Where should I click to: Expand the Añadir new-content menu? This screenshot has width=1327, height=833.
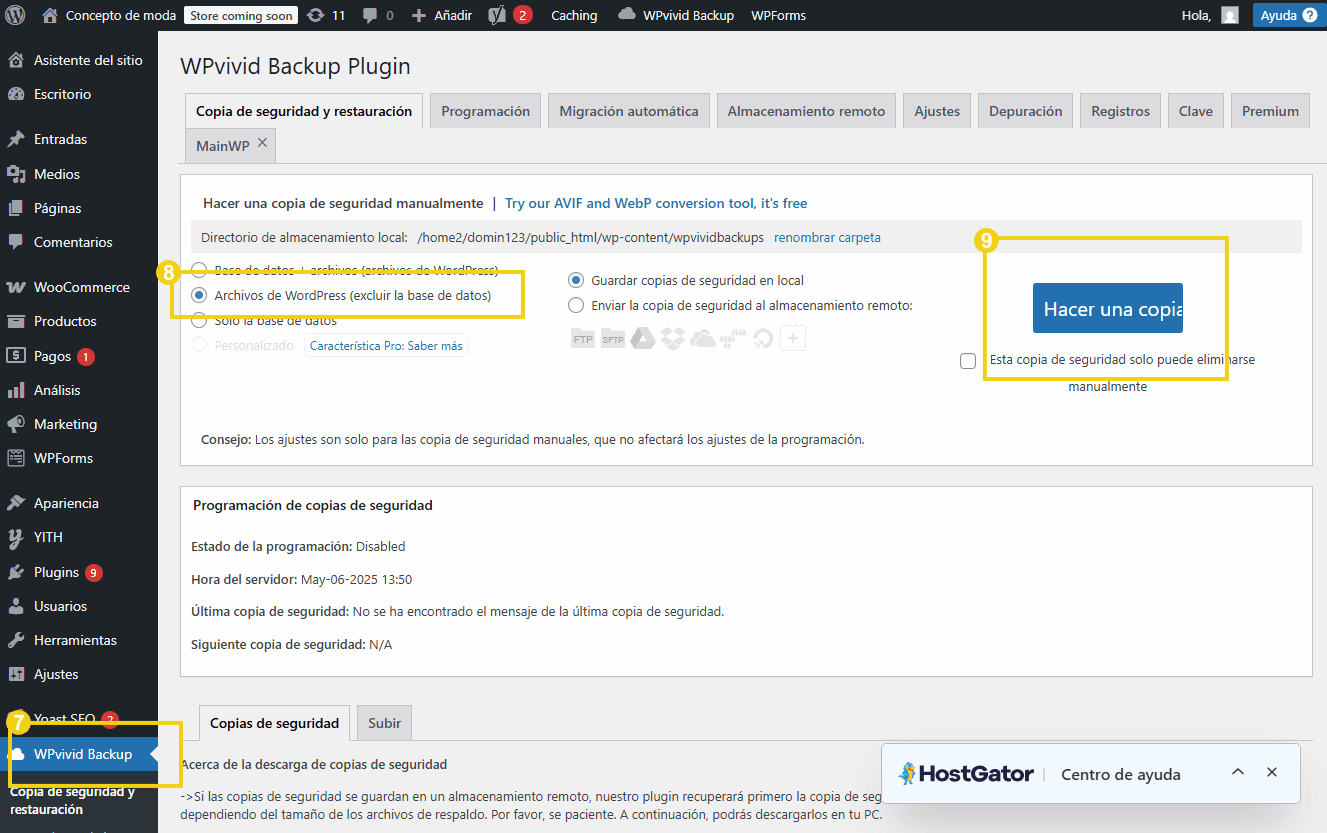[x=441, y=15]
